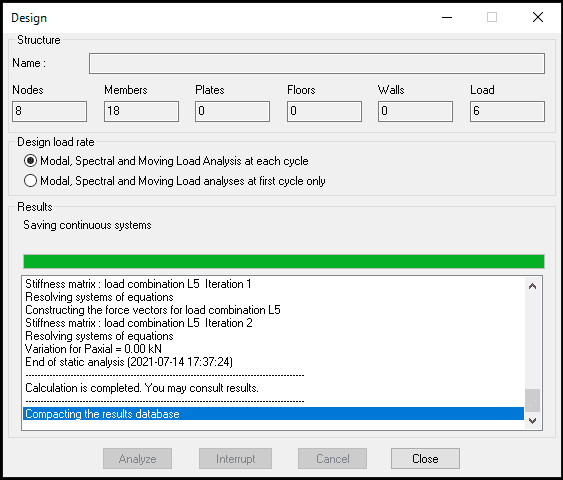Click the Members value field

141,111
